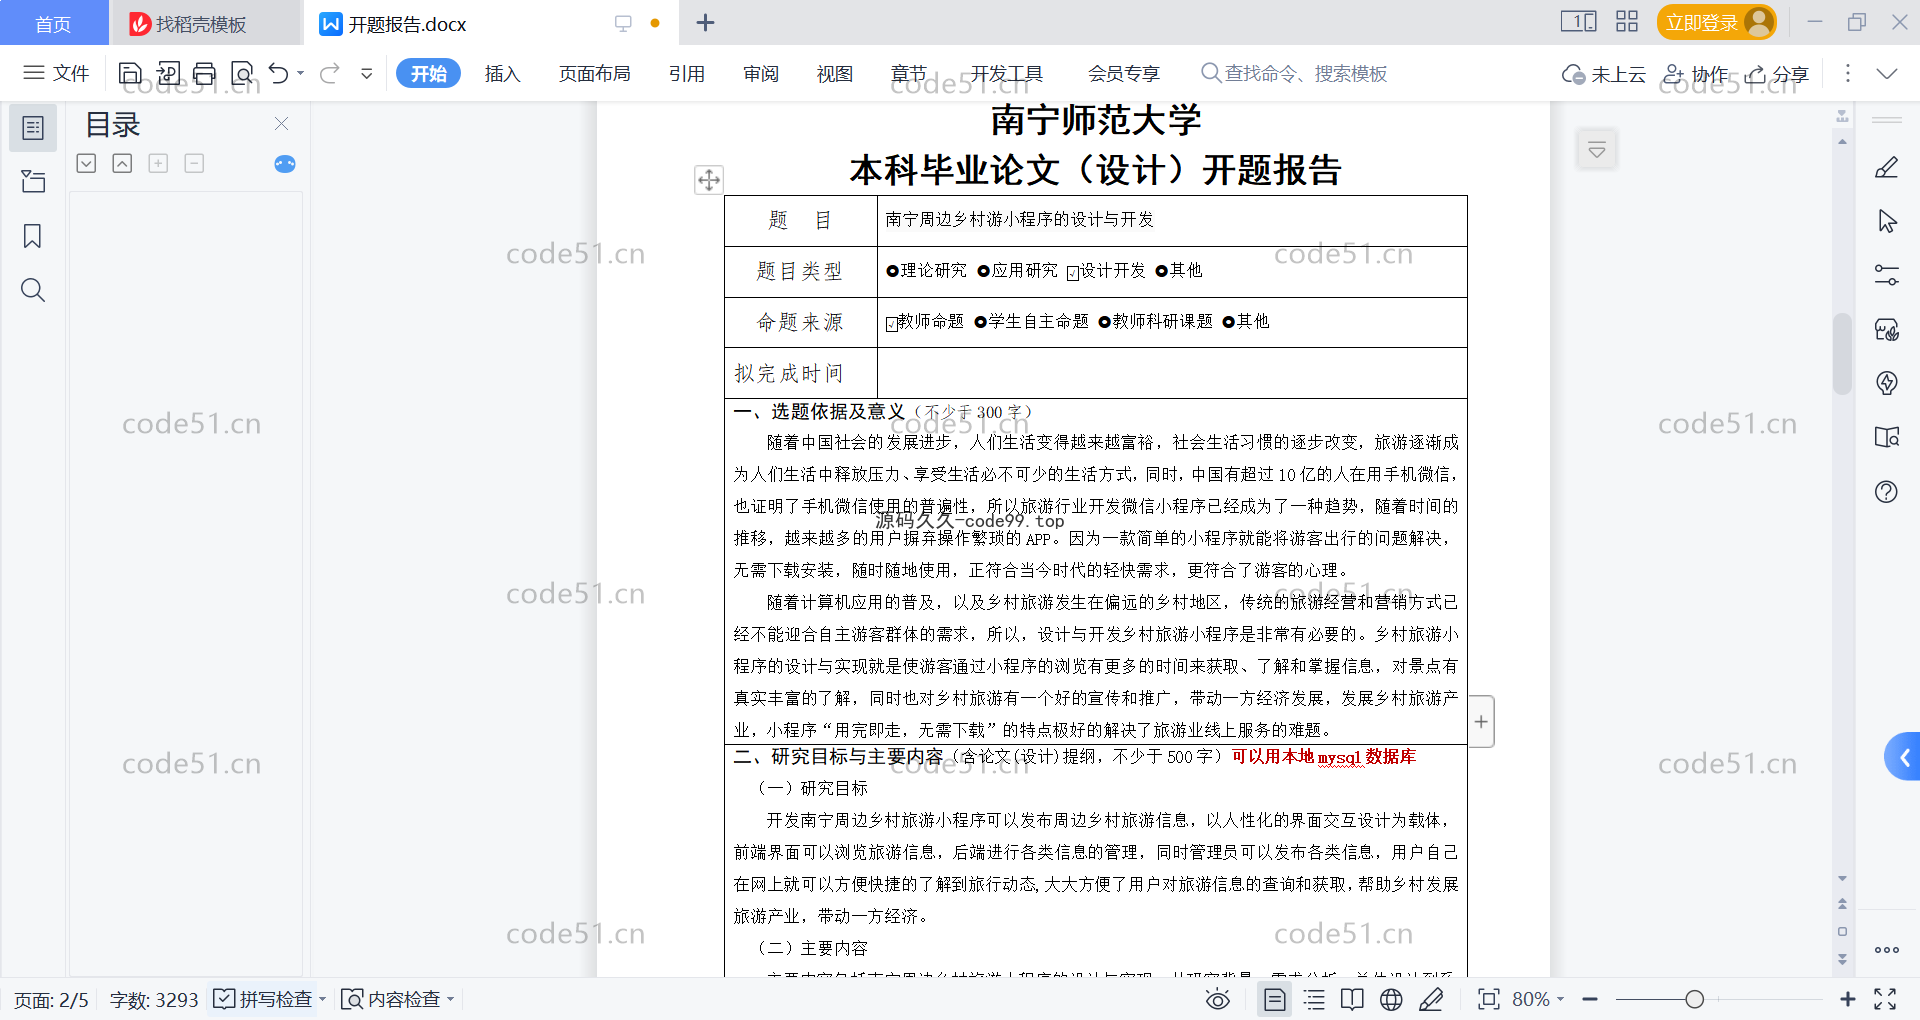Screen dimensions: 1920x1020
Task: Open the reading book icon in right sidebar
Action: pos(1886,437)
